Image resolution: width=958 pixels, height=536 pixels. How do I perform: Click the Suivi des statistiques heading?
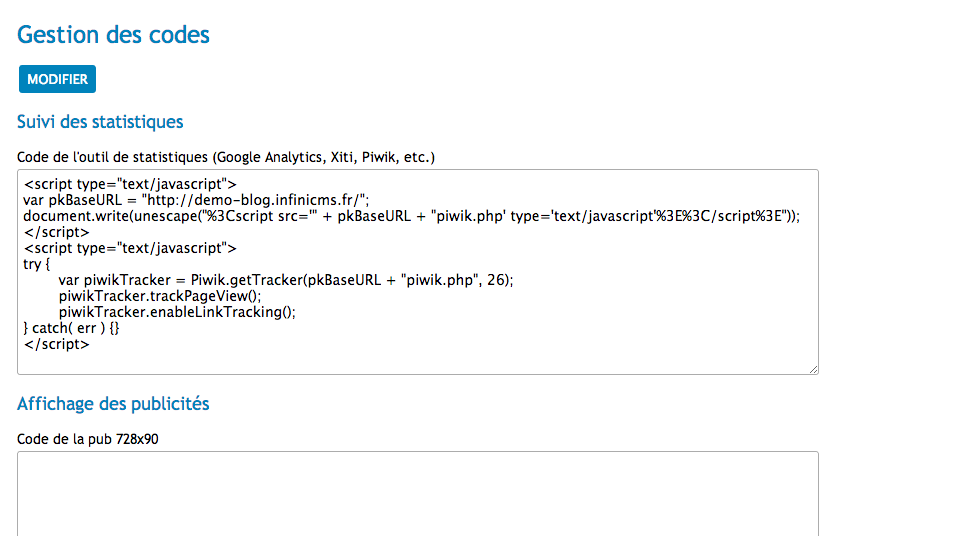coord(100,122)
